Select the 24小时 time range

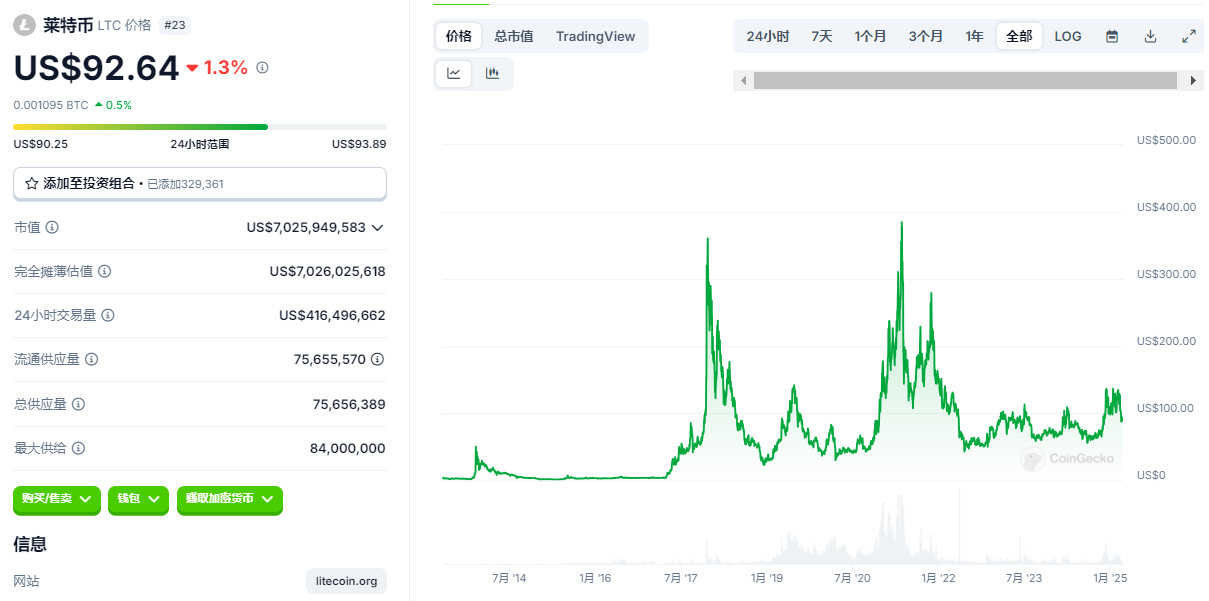tap(767, 36)
